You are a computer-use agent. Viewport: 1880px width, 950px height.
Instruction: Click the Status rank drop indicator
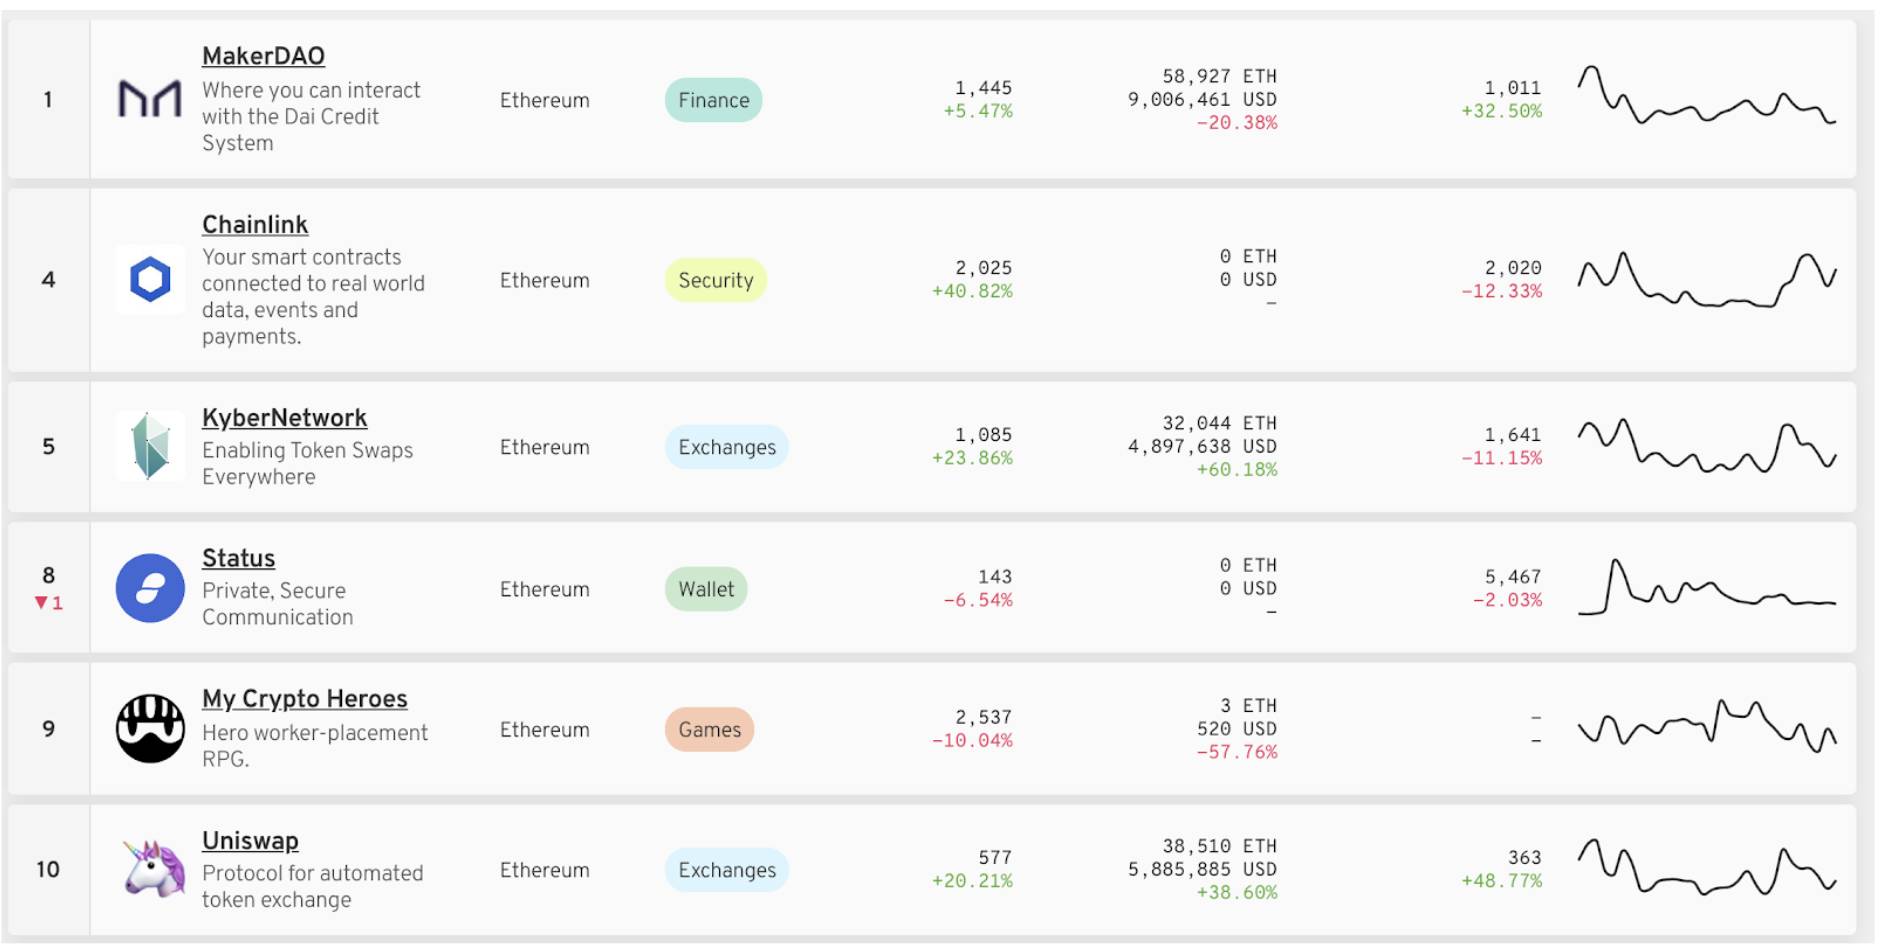(x=48, y=603)
